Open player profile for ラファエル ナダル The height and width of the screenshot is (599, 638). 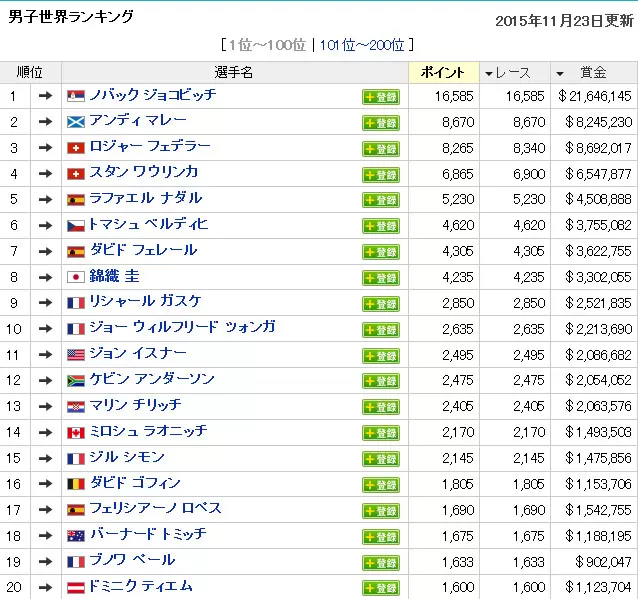pos(145,198)
